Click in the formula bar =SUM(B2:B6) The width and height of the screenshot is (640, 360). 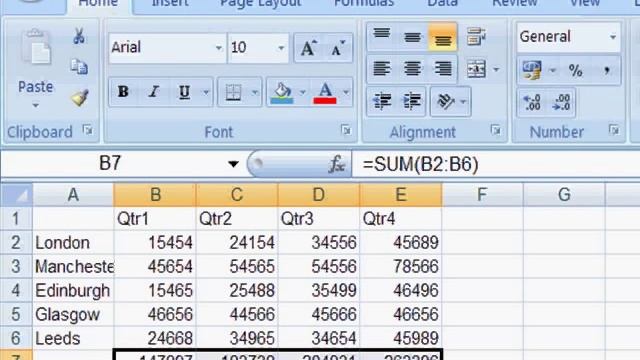[496, 164]
